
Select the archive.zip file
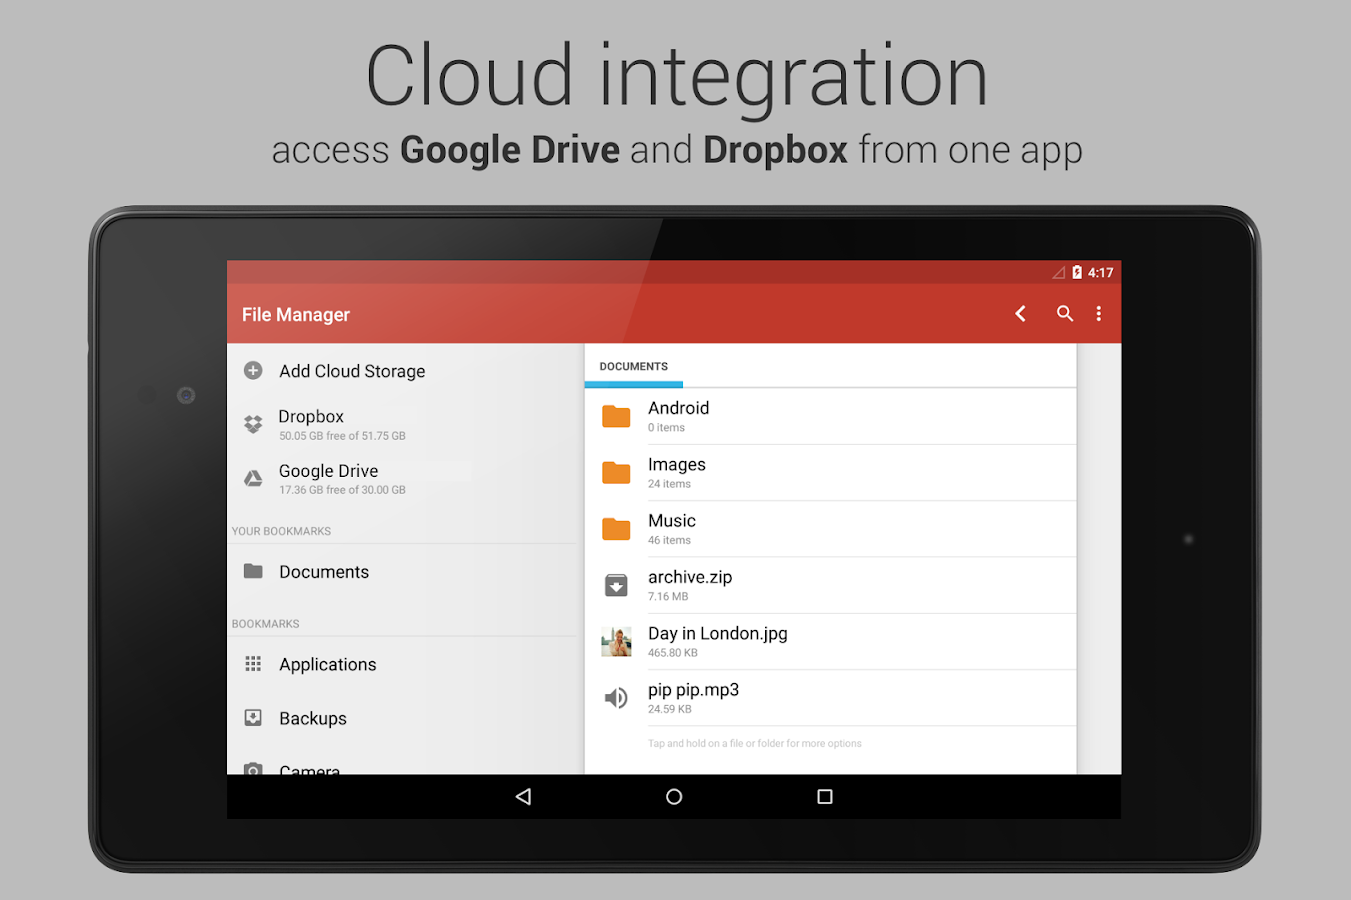pos(830,585)
